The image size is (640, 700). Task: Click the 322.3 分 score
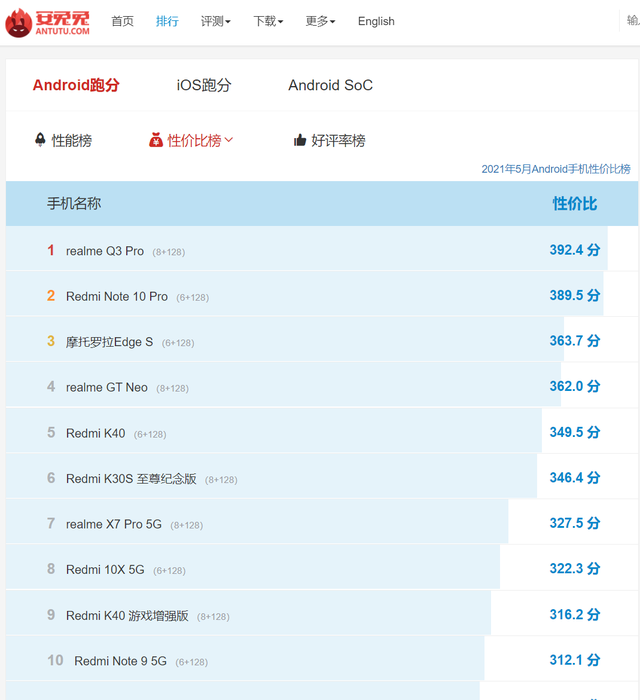575,568
